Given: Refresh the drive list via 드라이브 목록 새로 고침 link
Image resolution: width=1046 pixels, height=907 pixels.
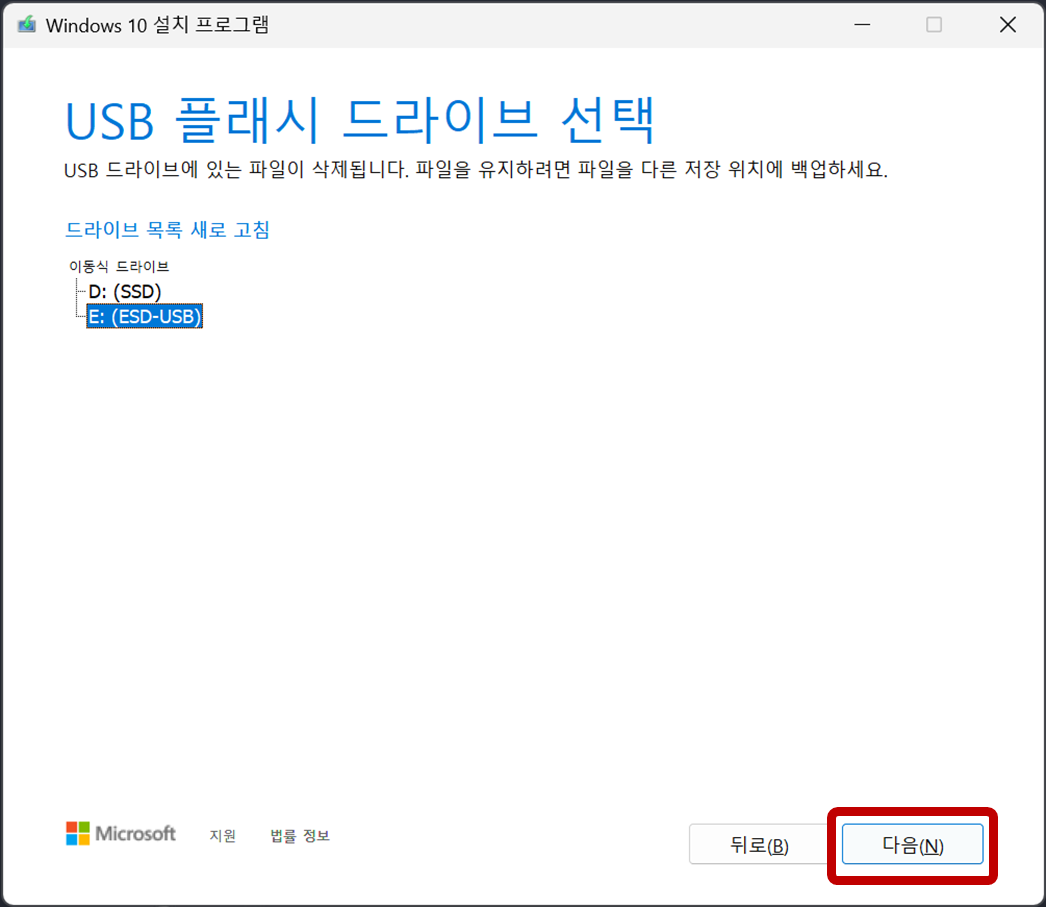Looking at the screenshot, I should [167, 229].
